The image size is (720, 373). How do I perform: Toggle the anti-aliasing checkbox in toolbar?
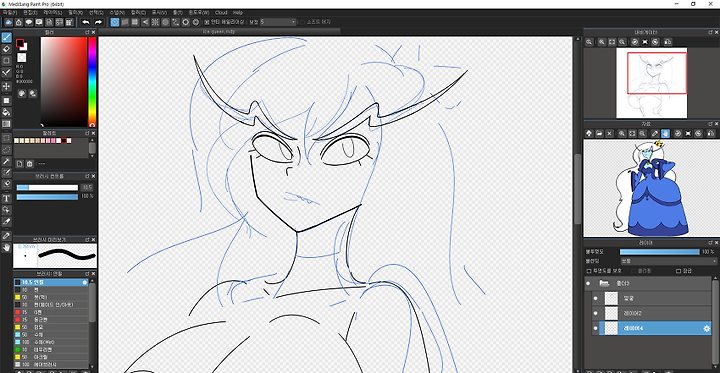point(207,22)
